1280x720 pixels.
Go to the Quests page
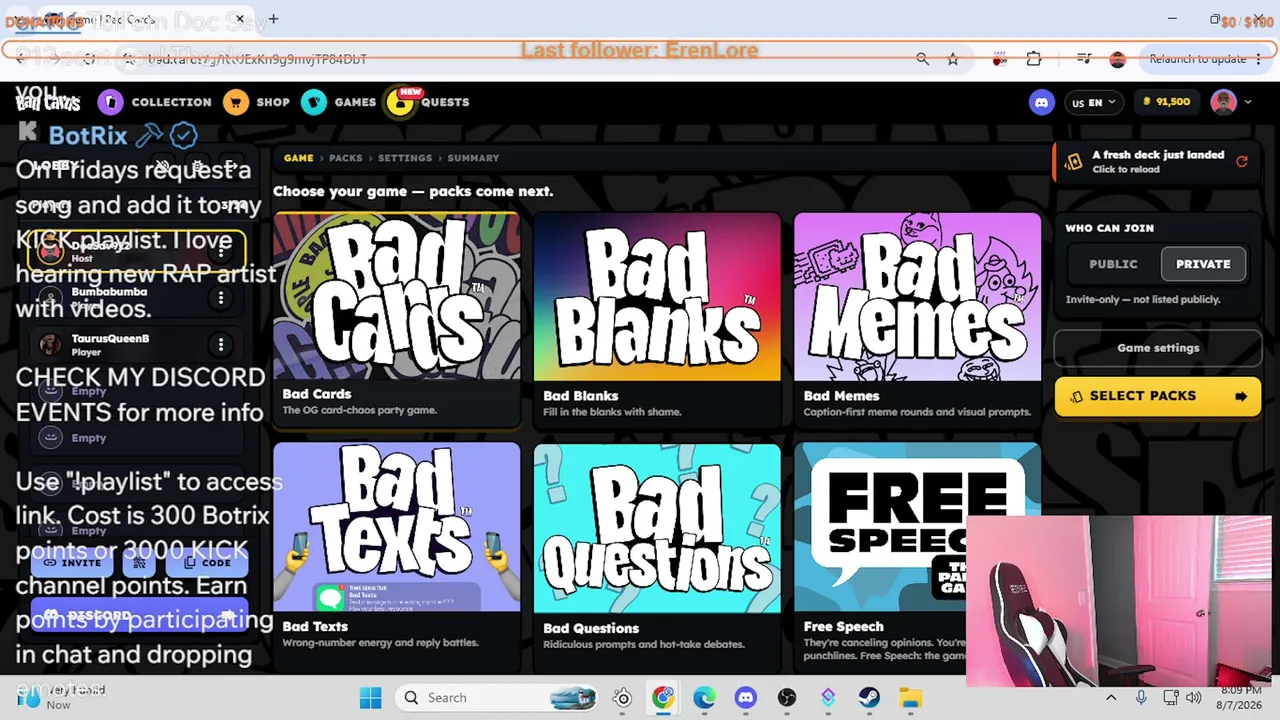point(445,102)
